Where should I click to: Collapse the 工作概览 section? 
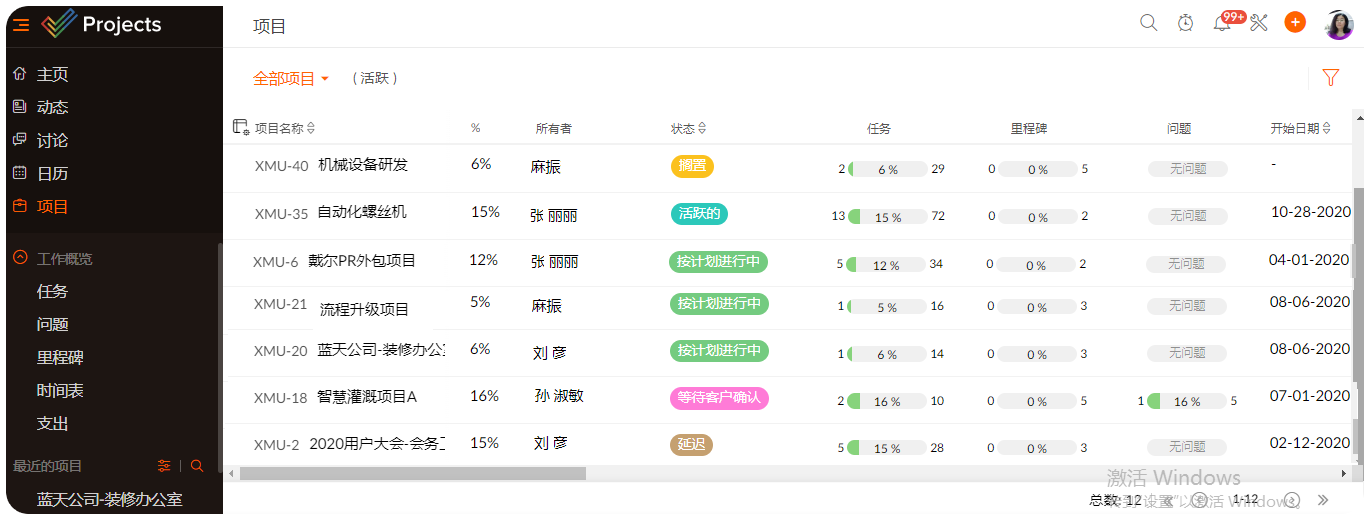pyautogui.click(x=20, y=258)
